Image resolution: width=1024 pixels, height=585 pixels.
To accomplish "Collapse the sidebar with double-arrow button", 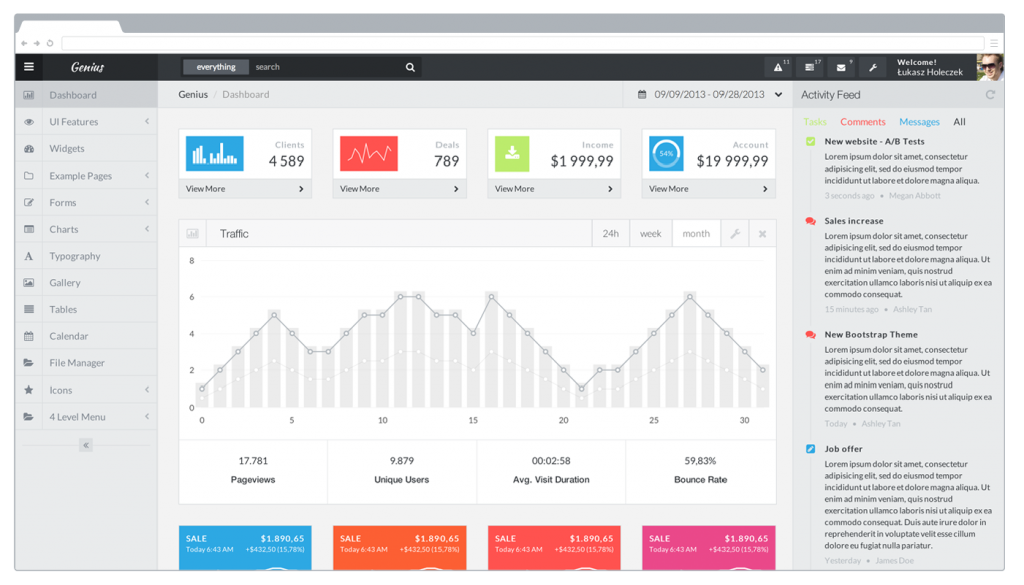I will [x=86, y=445].
